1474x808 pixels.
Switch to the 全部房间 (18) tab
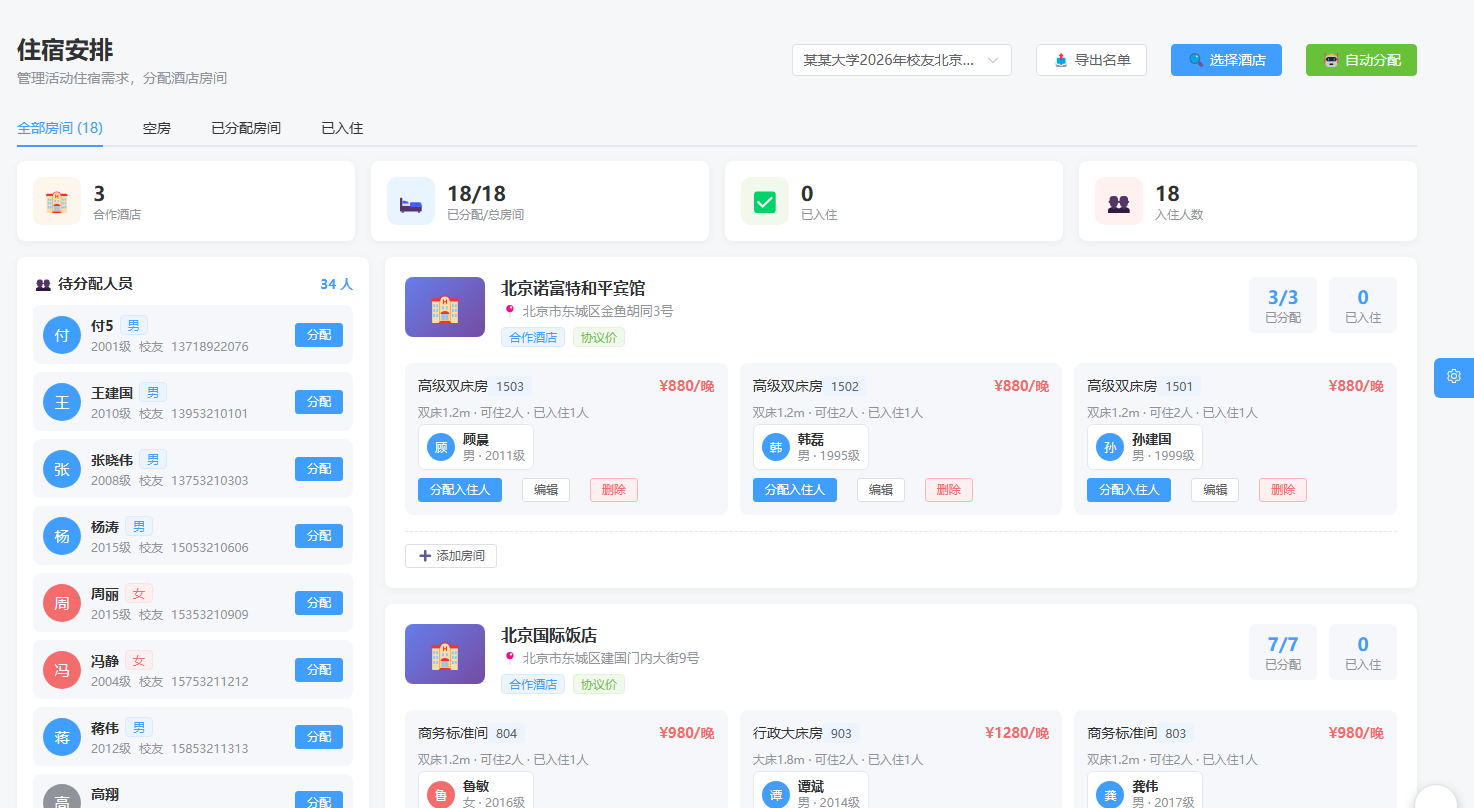60,128
